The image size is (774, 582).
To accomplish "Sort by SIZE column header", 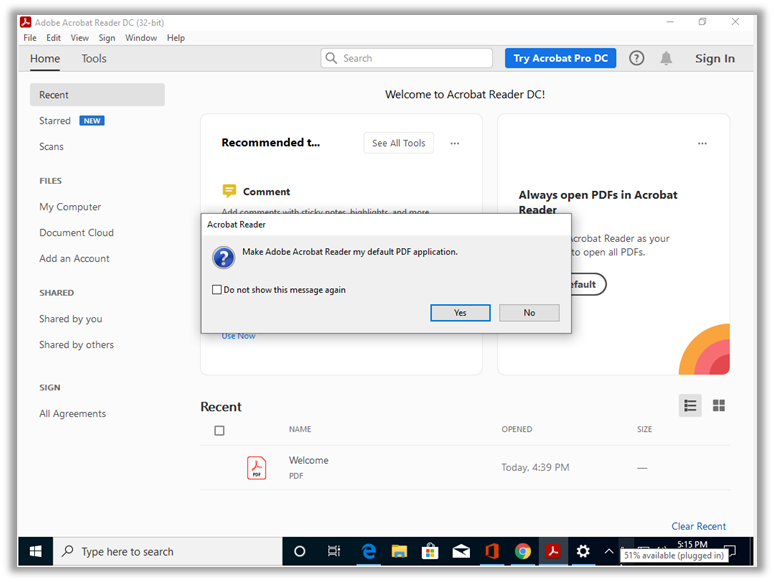I will pos(644,429).
